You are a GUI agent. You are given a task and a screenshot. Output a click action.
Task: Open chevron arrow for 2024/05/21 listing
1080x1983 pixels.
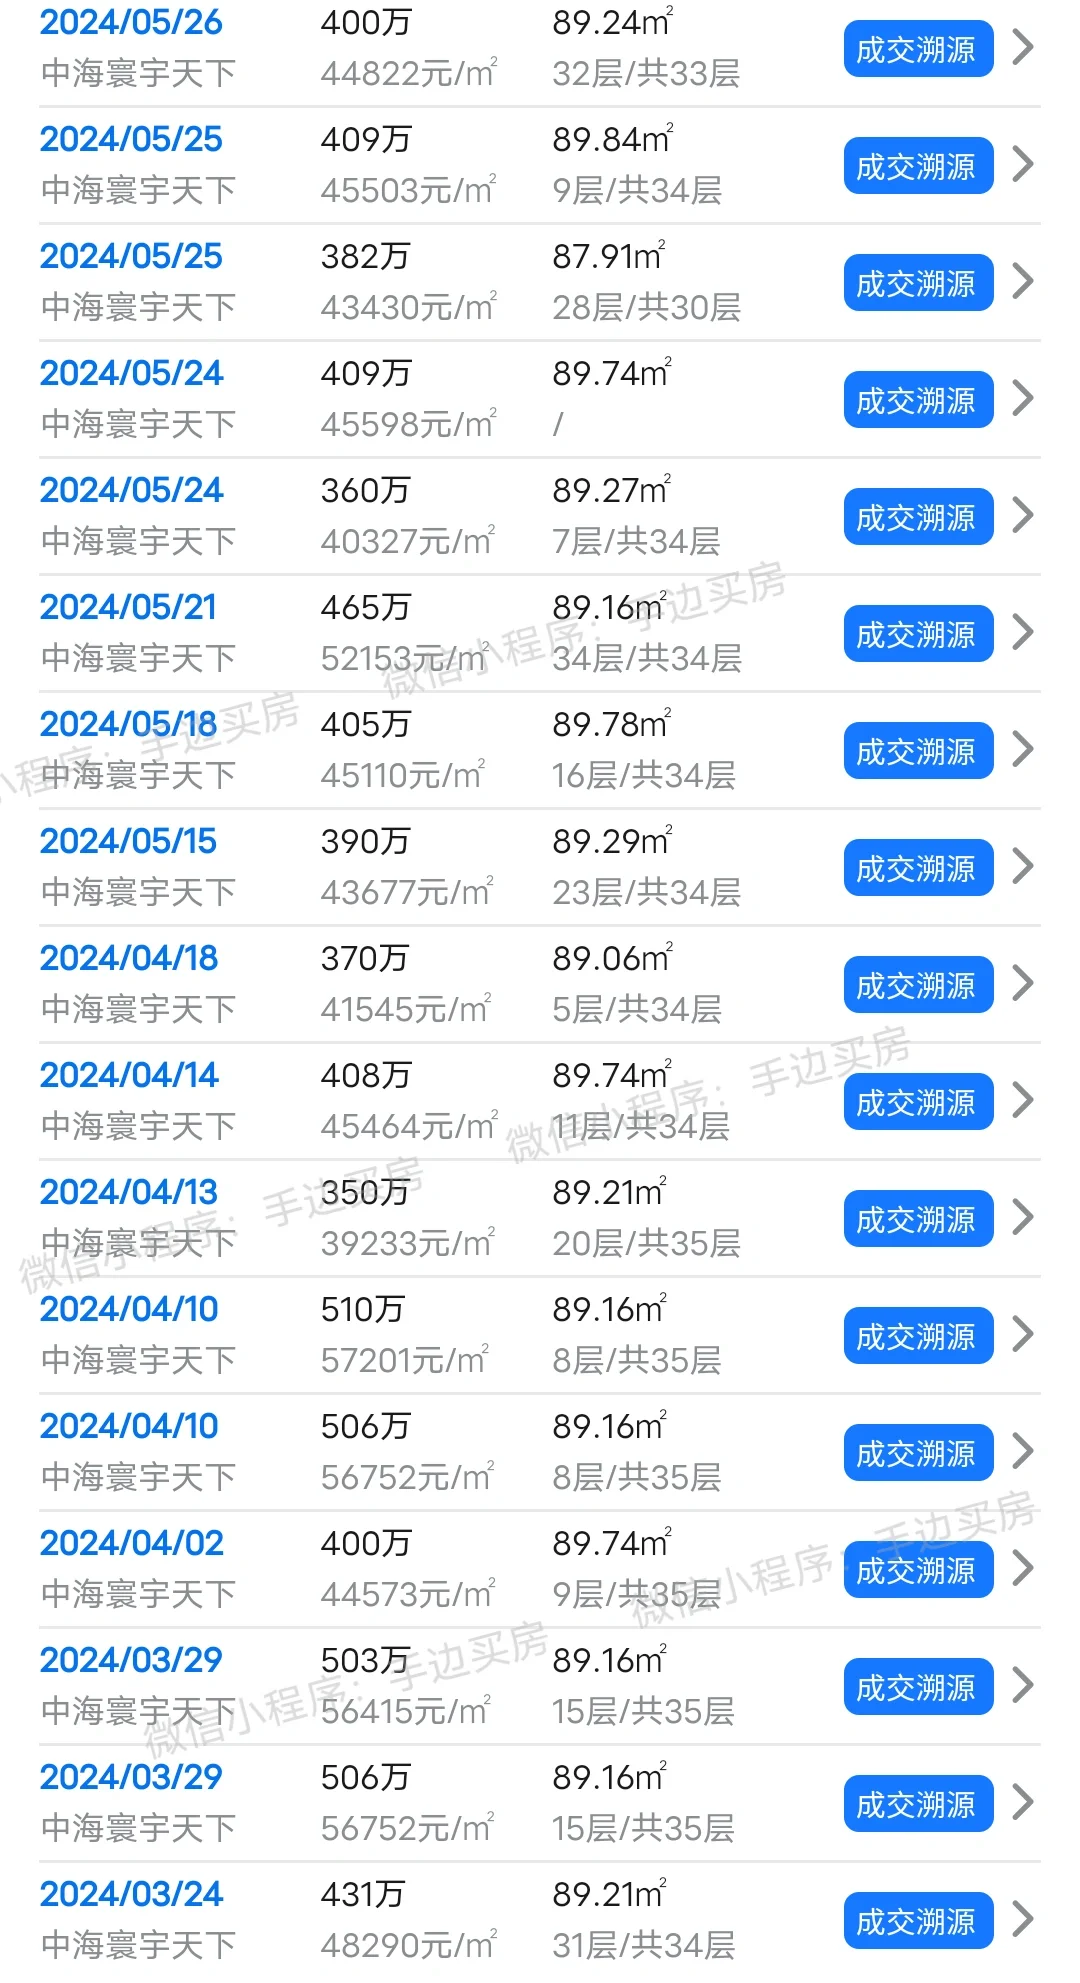point(1022,632)
